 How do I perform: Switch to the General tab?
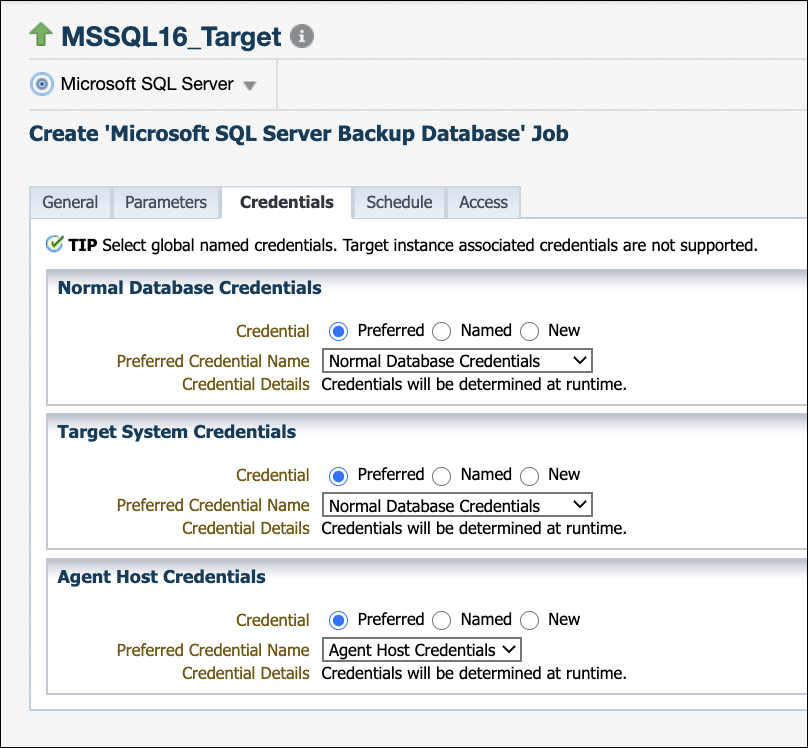pos(70,202)
